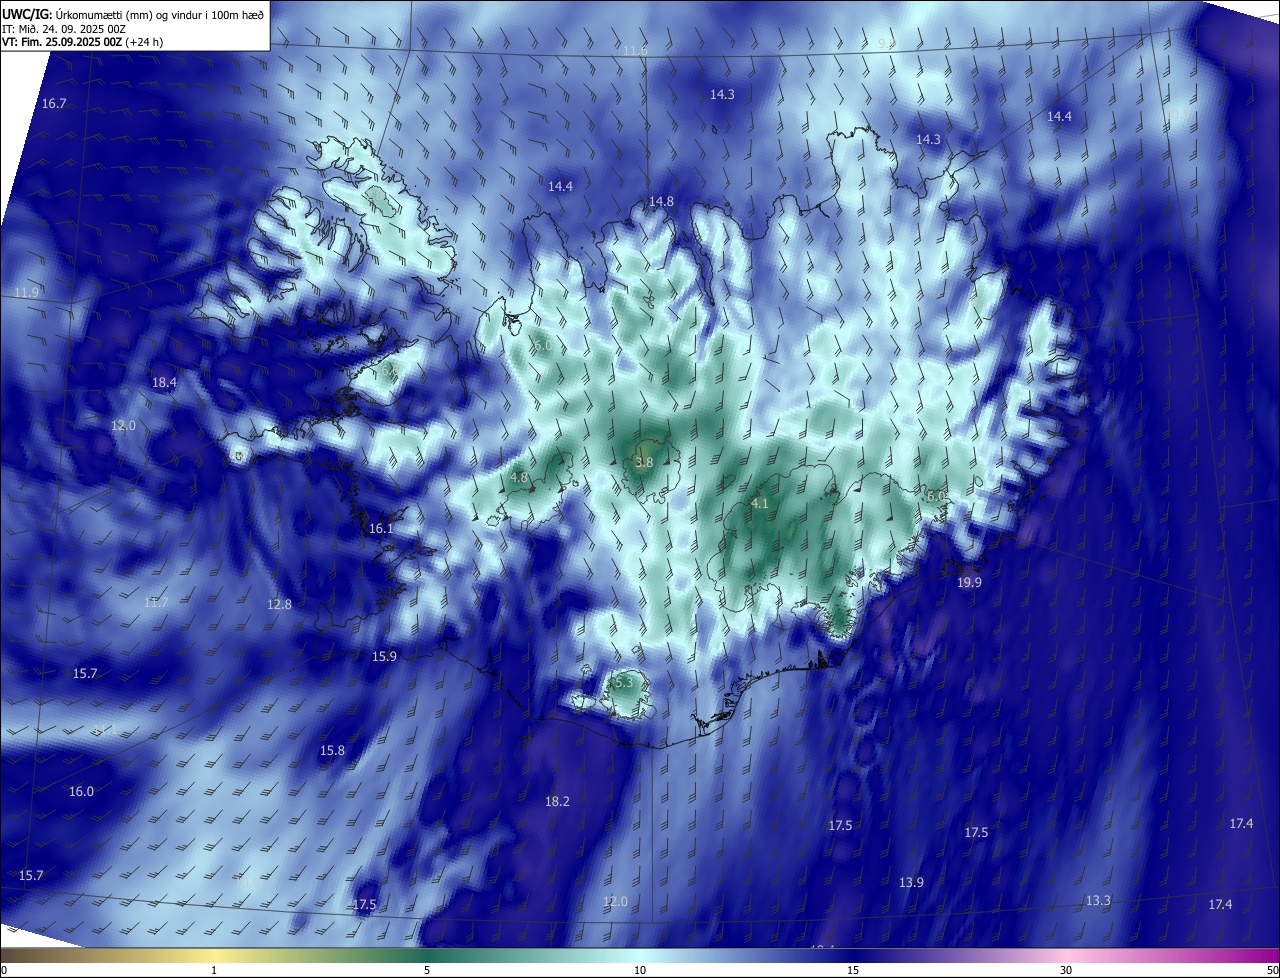
Task: Click the 1 tick on the color scale
Action: pyautogui.click(x=214, y=970)
